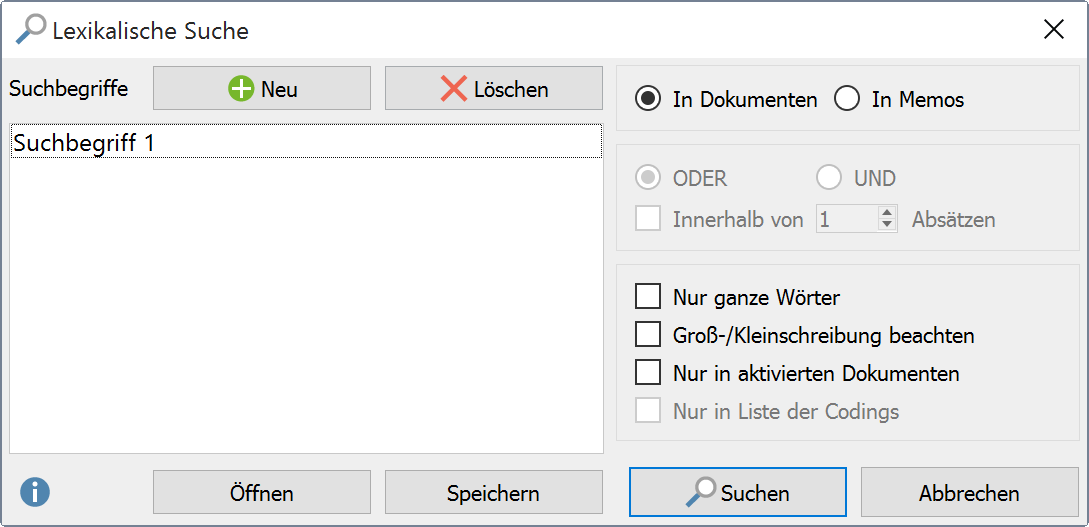The image size is (1089, 527).
Task: Select the Suchbegriff 1 list entry
Action: (x=305, y=142)
